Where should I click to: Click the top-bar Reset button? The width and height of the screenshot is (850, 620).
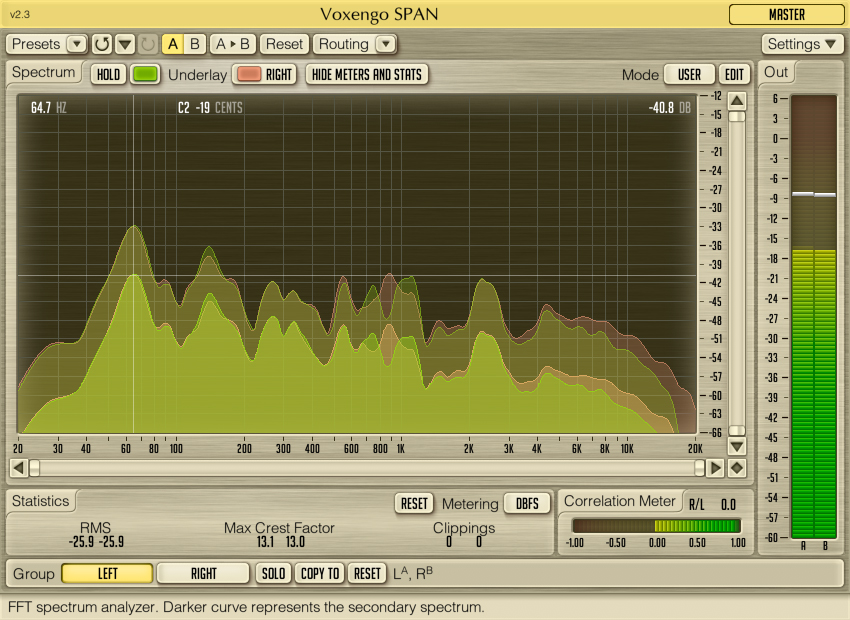pos(284,44)
